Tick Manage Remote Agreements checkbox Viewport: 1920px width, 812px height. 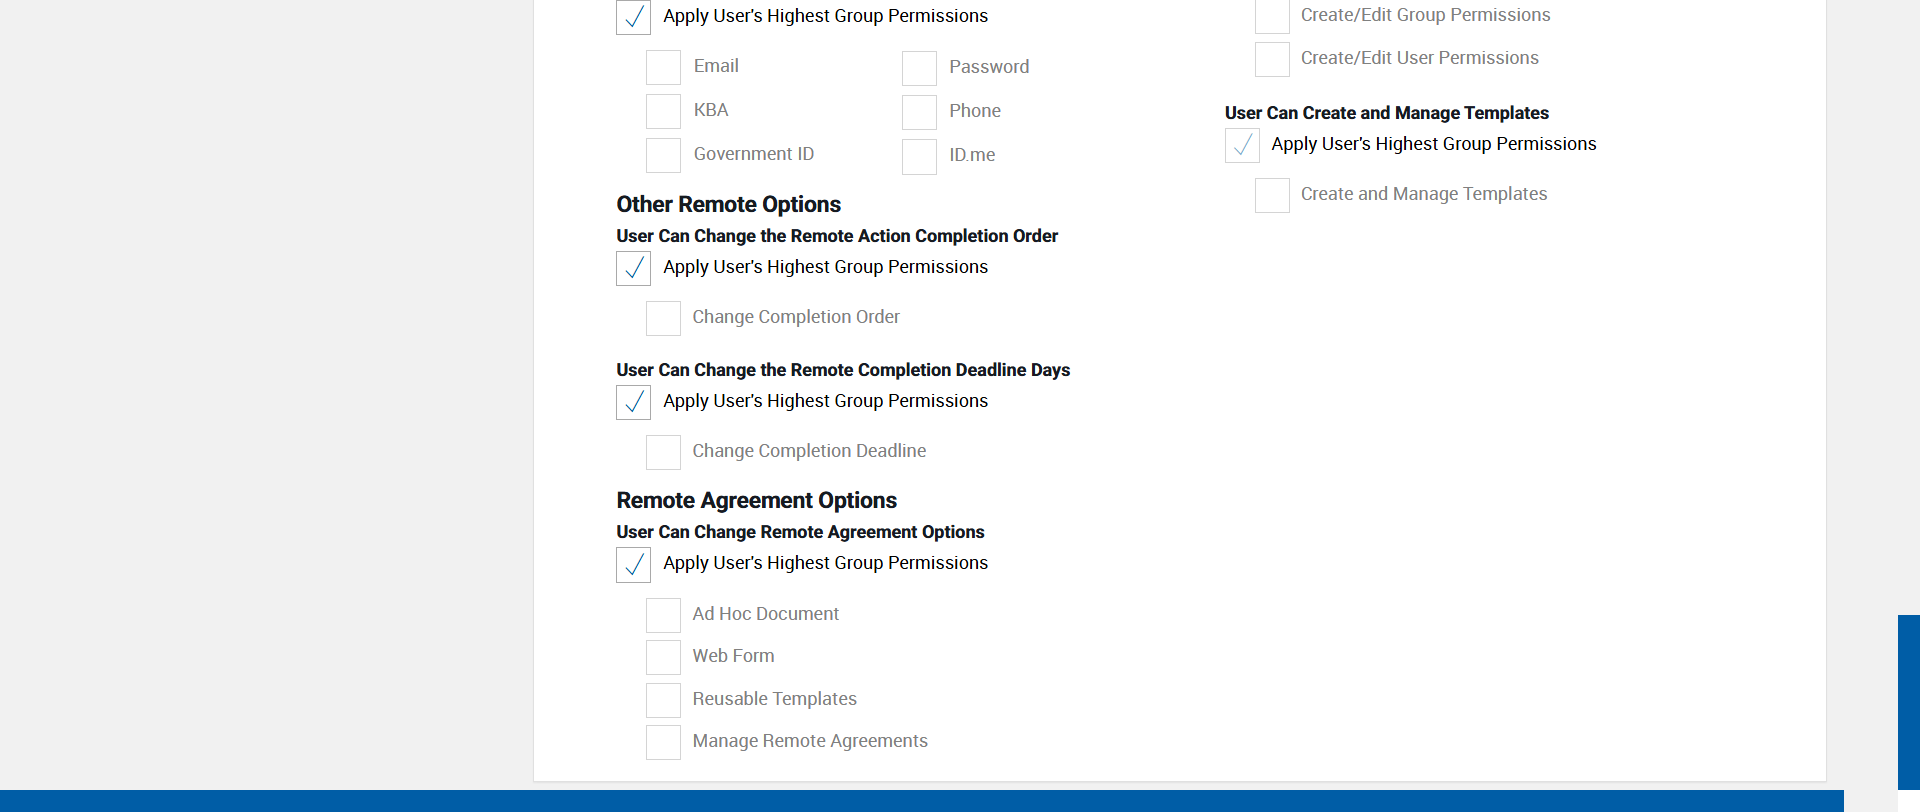[x=663, y=742]
